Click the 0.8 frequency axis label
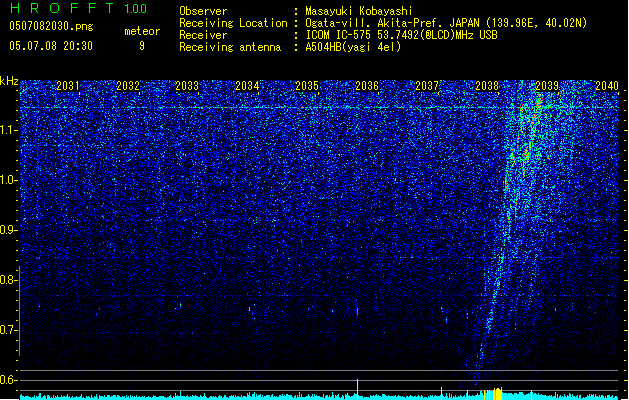Image resolution: width=629 pixels, height=400 pixels. (x=9, y=280)
